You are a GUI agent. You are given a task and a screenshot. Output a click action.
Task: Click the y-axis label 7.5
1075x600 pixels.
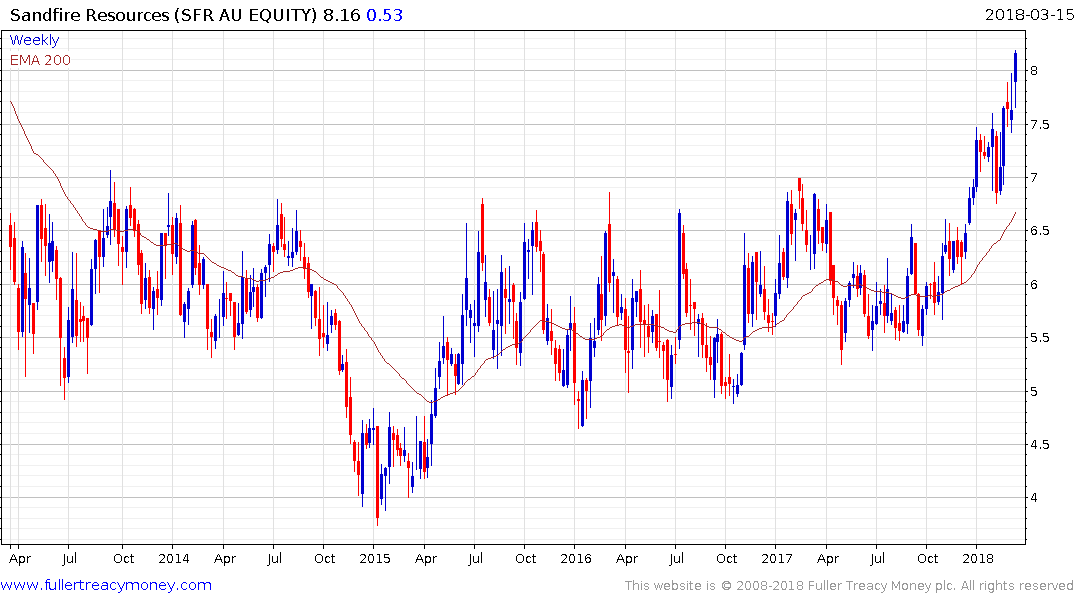coord(1039,124)
